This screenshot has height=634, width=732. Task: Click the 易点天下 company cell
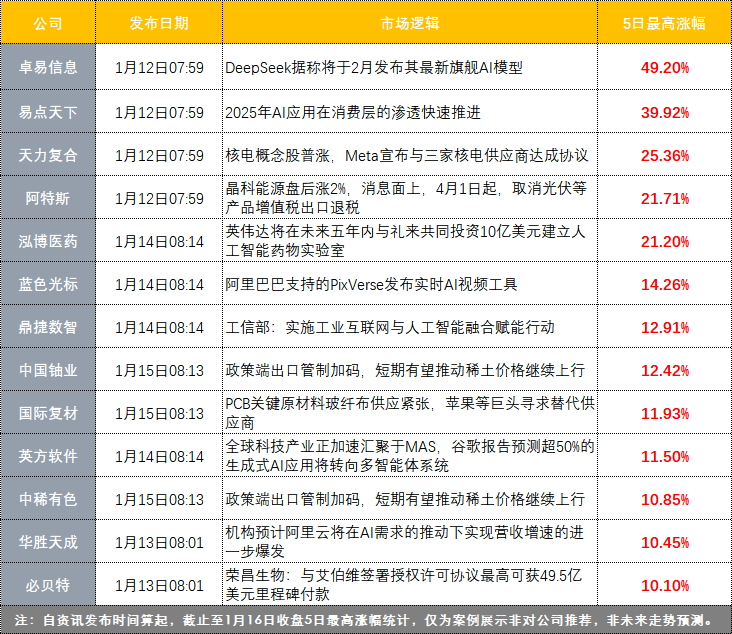48,112
